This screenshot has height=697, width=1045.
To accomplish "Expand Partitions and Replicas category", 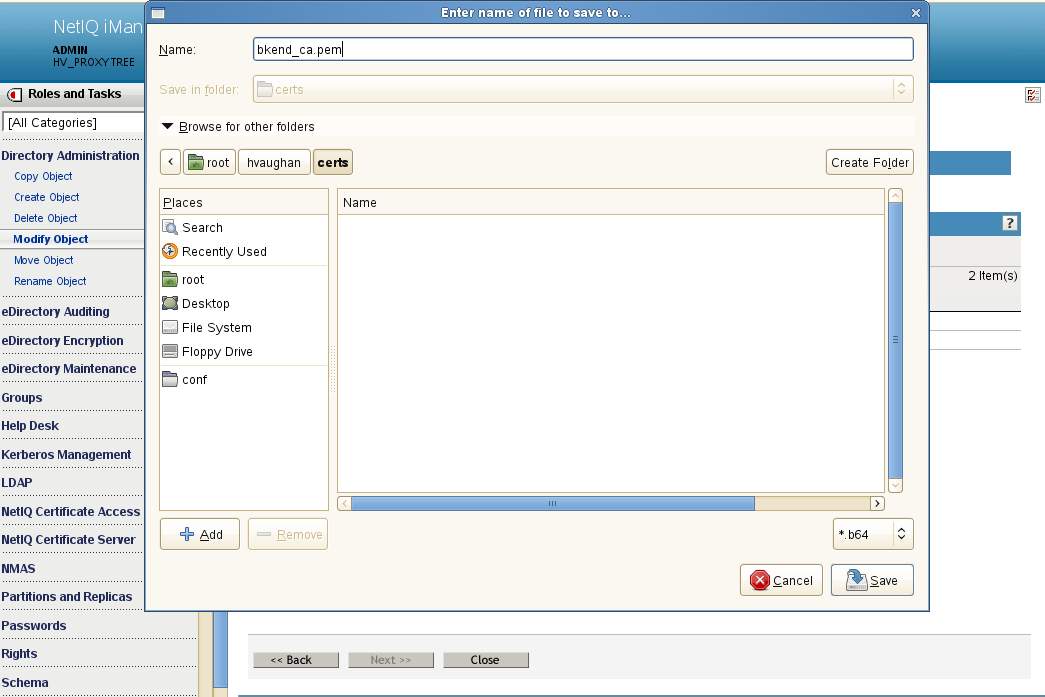I will (x=67, y=597).
